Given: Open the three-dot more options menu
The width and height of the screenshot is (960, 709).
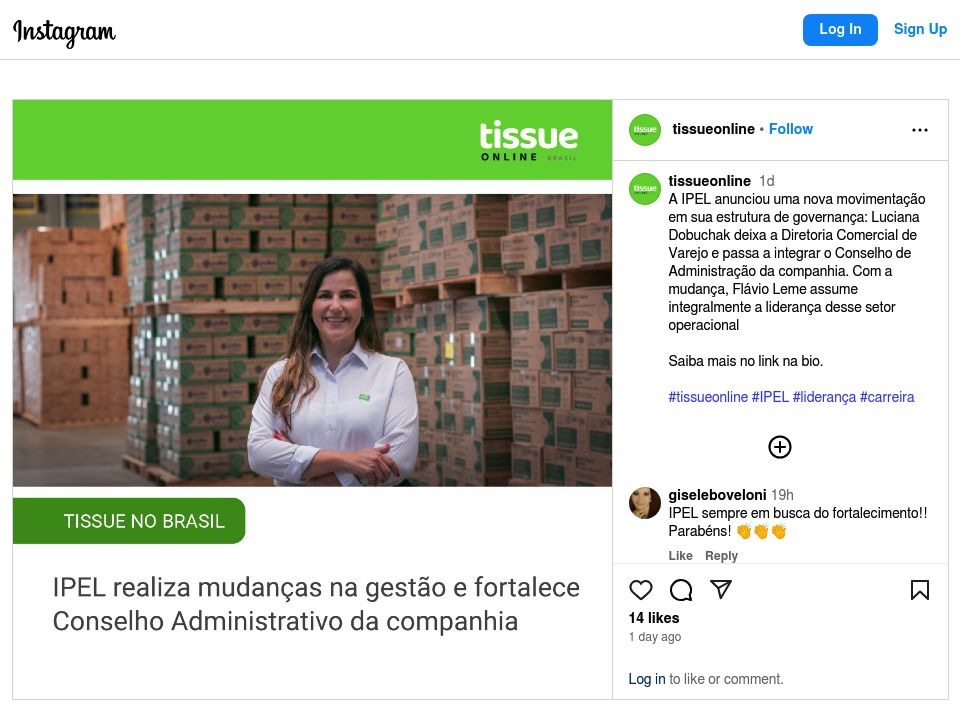Looking at the screenshot, I should point(920,130).
